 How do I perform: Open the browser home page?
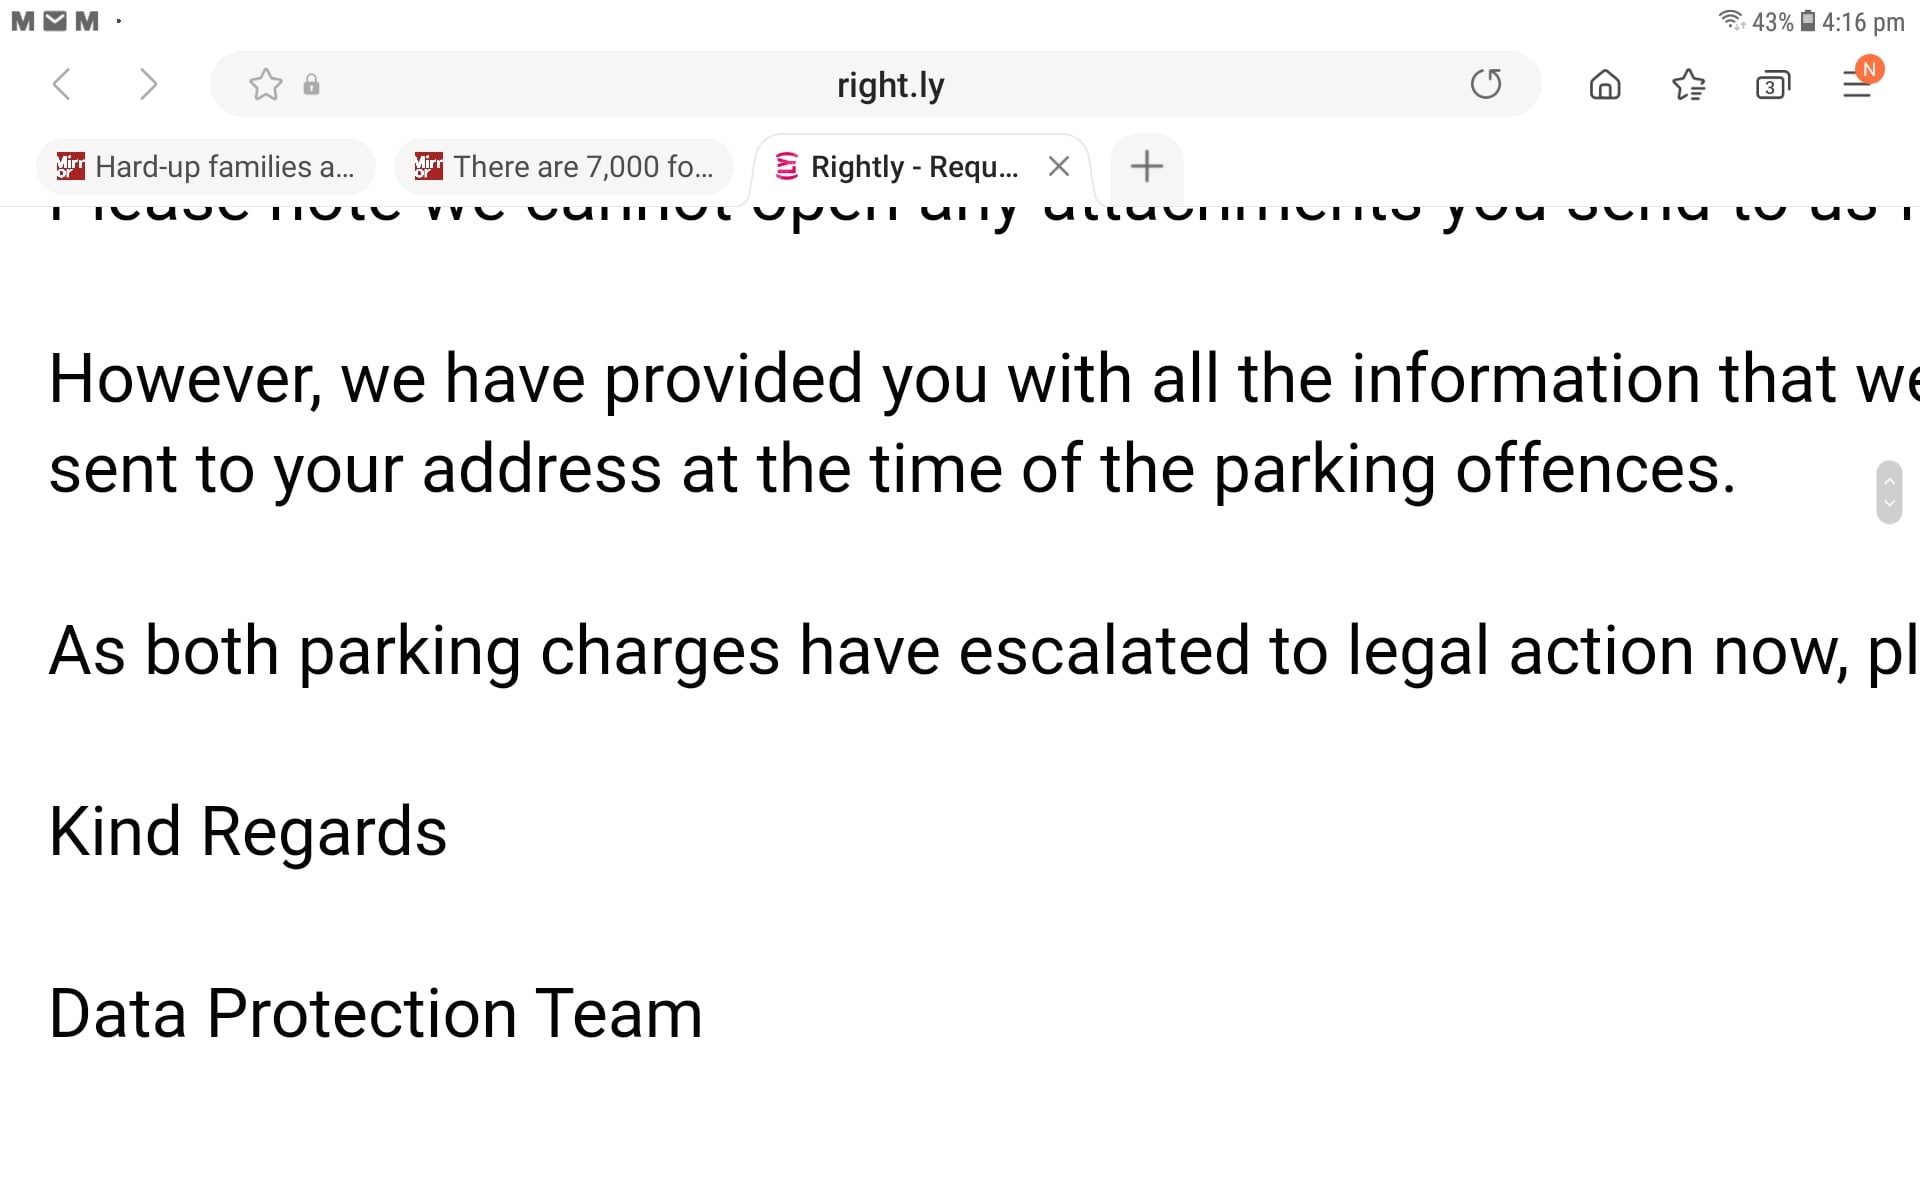1605,84
